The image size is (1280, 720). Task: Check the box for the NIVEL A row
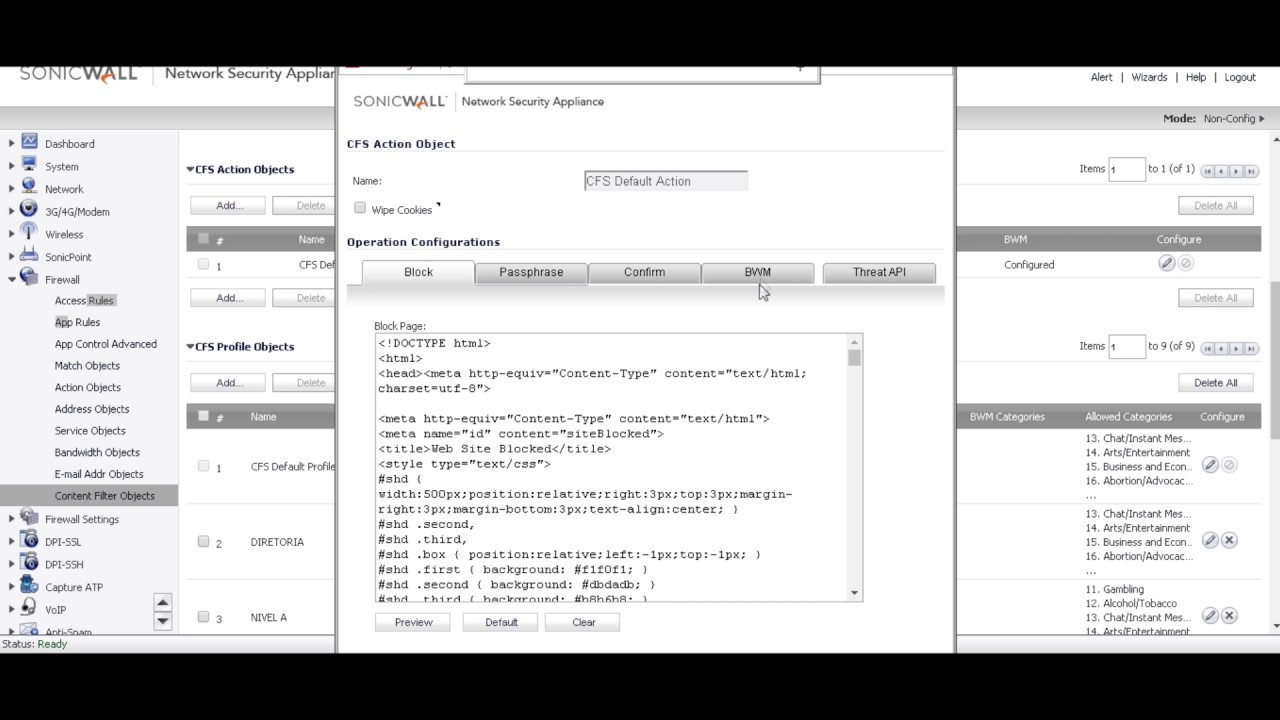(203, 617)
